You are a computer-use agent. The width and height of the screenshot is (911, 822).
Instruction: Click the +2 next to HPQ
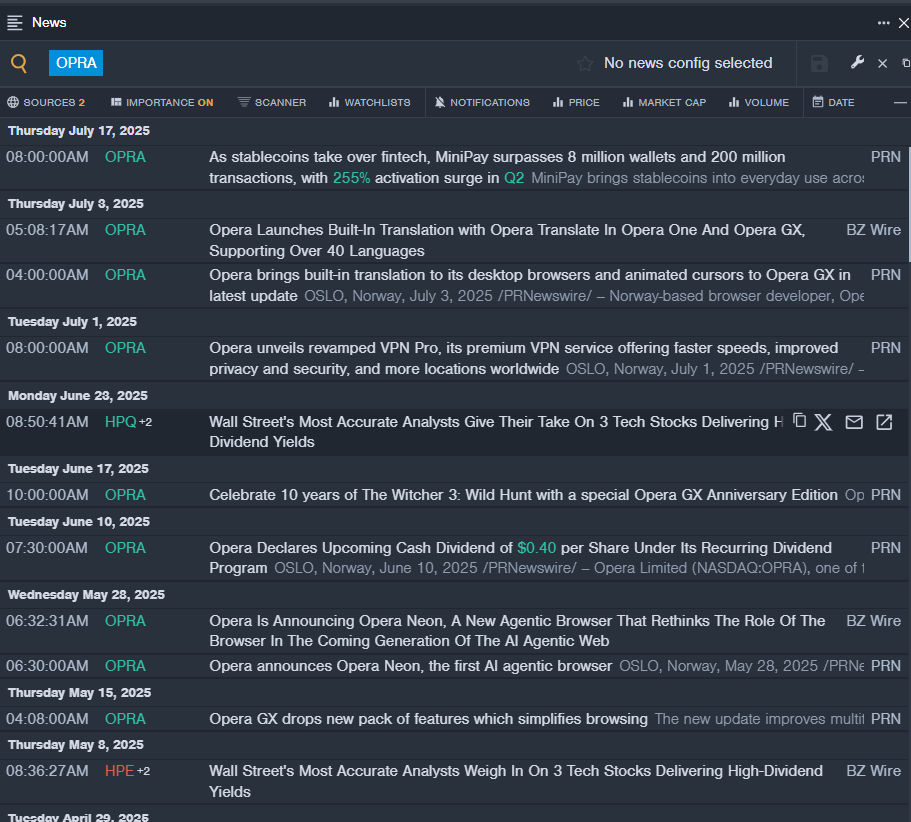pos(145,422)
